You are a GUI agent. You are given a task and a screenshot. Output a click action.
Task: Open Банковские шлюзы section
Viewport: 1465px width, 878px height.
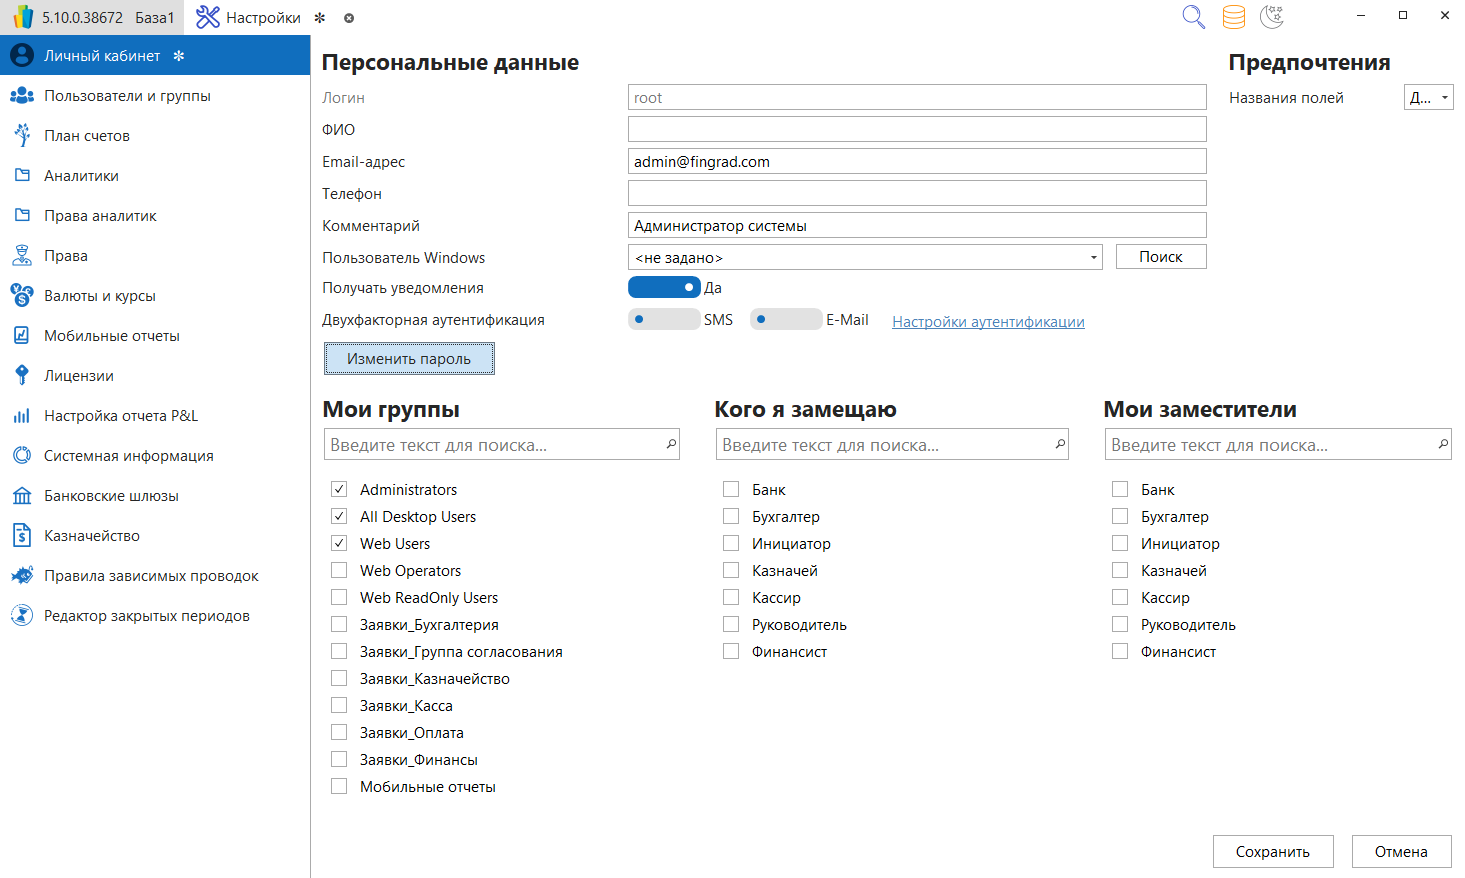pos(111,496)
